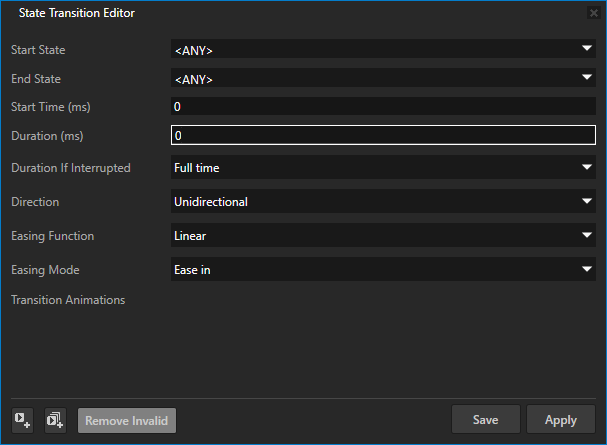Click the add single transition animation icon
607x445 pixels.
click(22, 420)
